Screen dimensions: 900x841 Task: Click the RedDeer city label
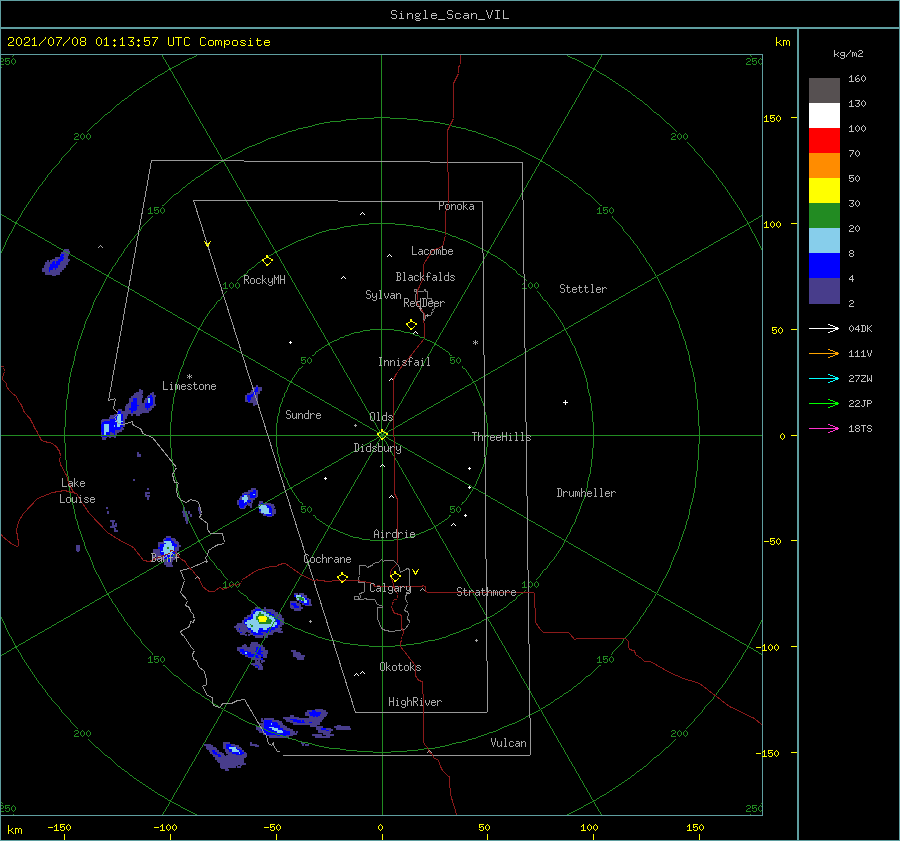tap(424, 303)
